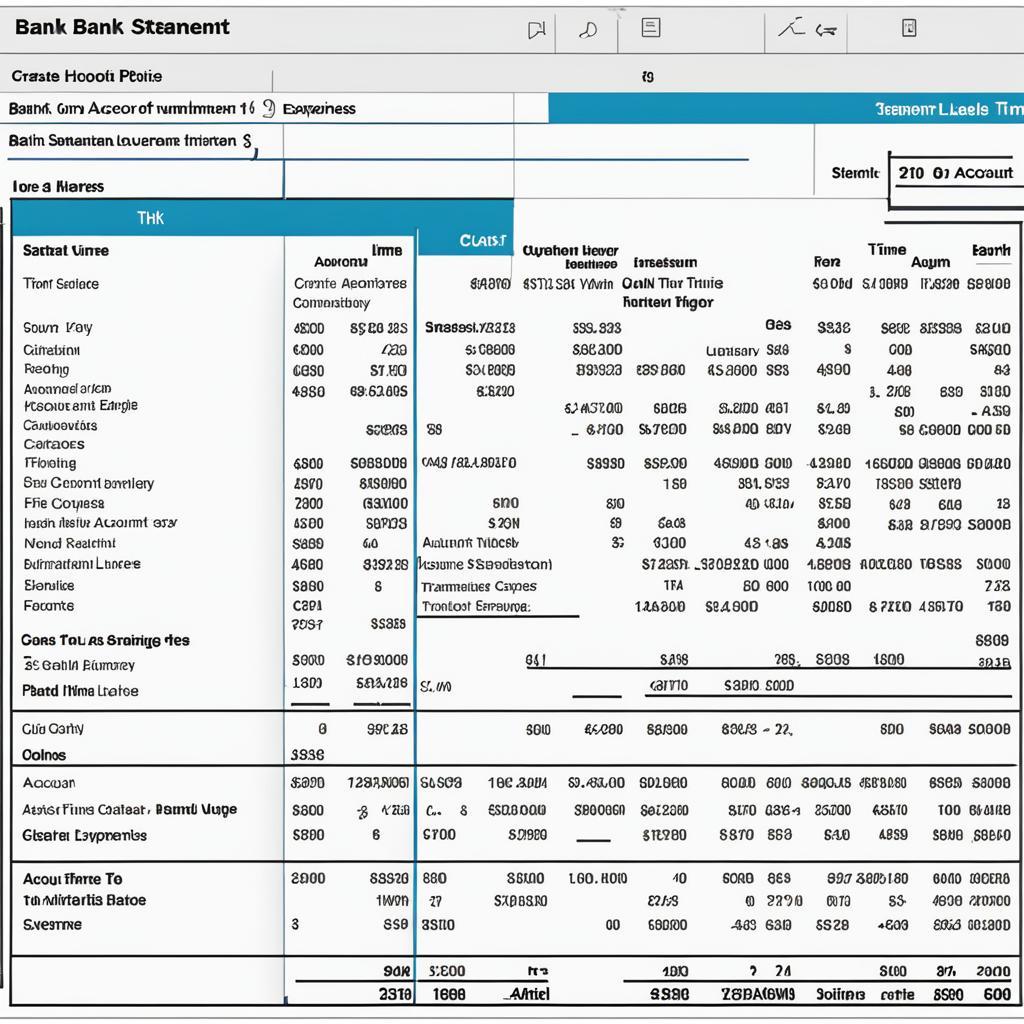Open the 'Eapyeiness' tab
This screenshot has height=1024, width=1024.
coord(319,109)
